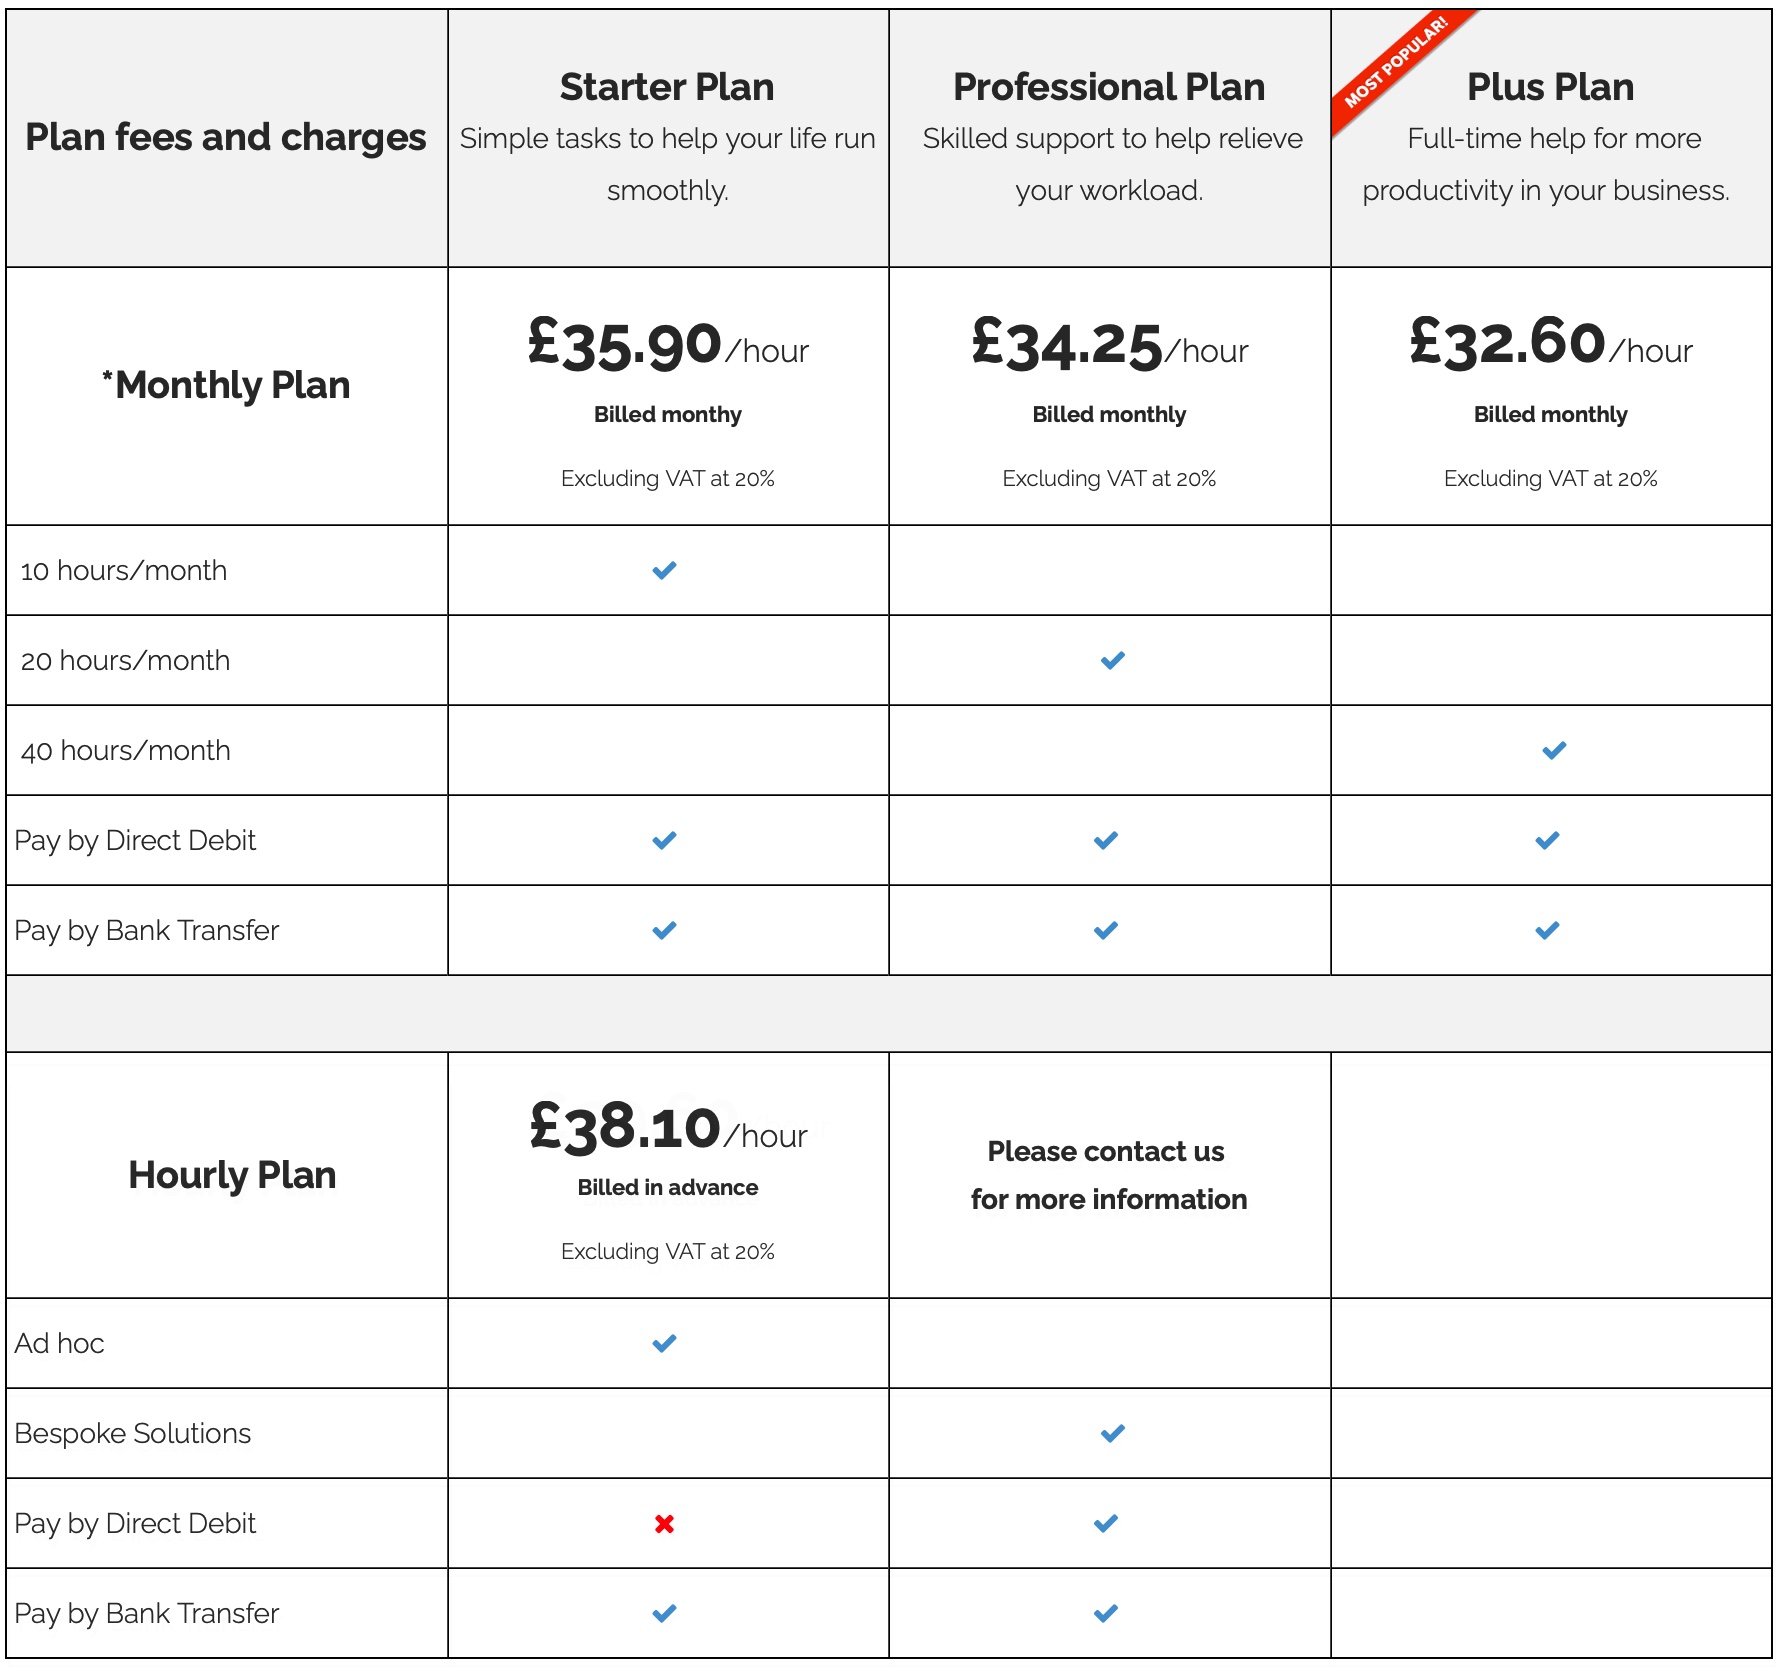Click the £32.60/hour Plus Plan price
This screenshot has height=1676, width=1787.
[x=1550, y=343]
